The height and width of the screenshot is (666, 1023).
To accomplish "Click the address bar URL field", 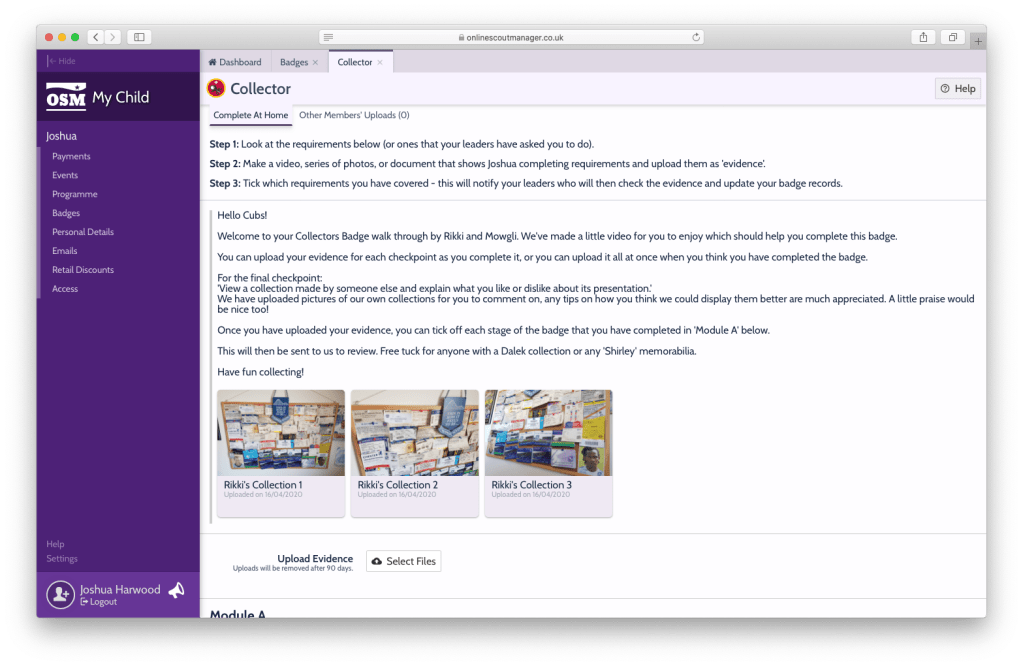I will 510,37.
